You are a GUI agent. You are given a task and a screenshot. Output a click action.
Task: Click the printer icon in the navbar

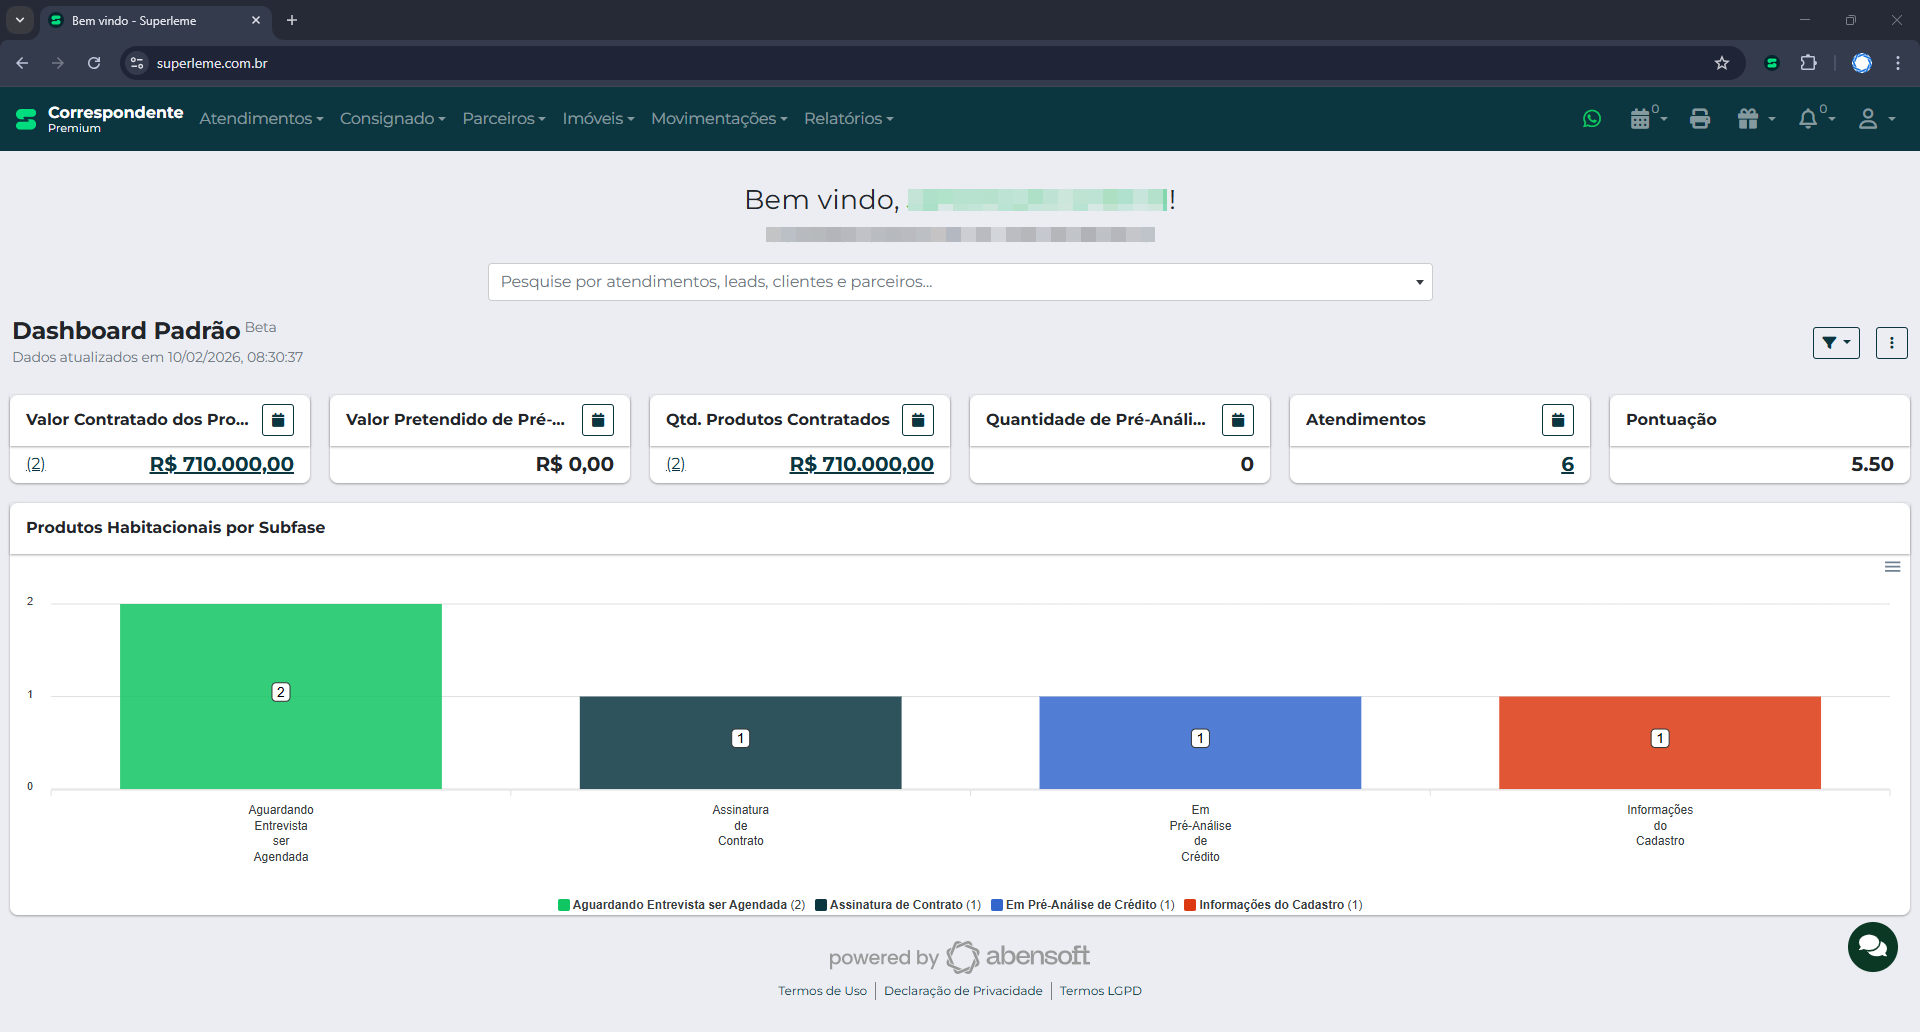click(1699, 118)
